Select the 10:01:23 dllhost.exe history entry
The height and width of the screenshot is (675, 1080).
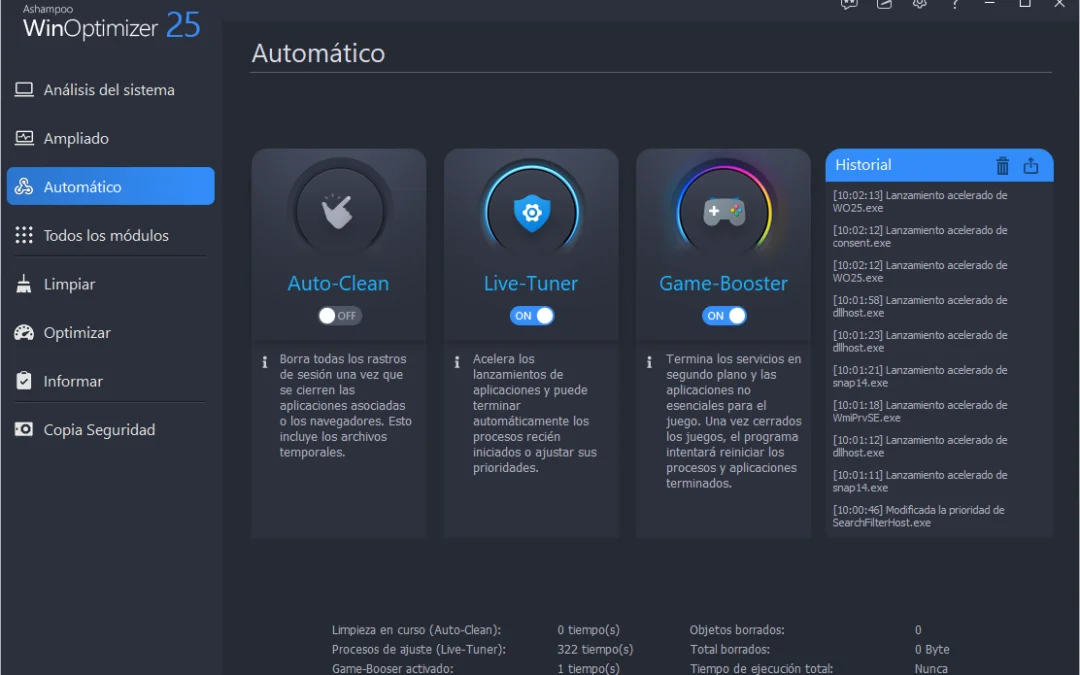click(x=920, y=342)
